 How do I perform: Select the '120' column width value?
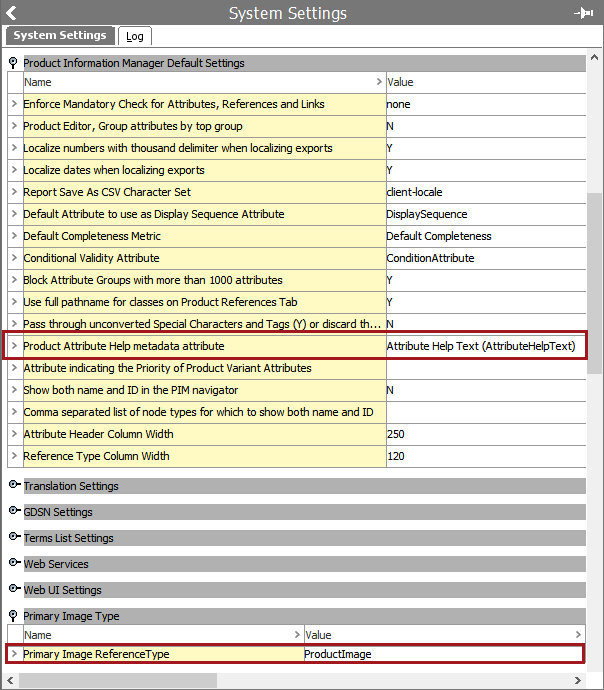486,456
